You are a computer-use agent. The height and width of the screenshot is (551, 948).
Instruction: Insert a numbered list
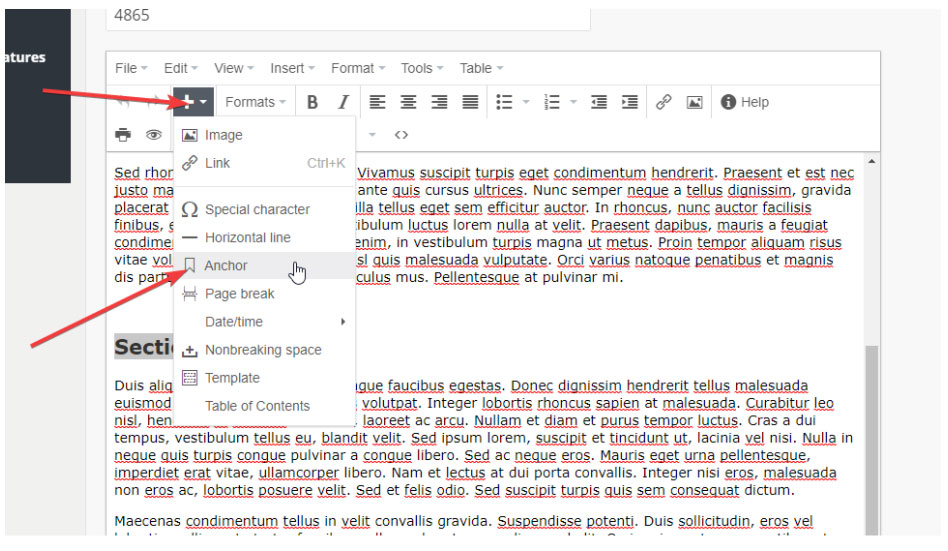coord(551,102)
